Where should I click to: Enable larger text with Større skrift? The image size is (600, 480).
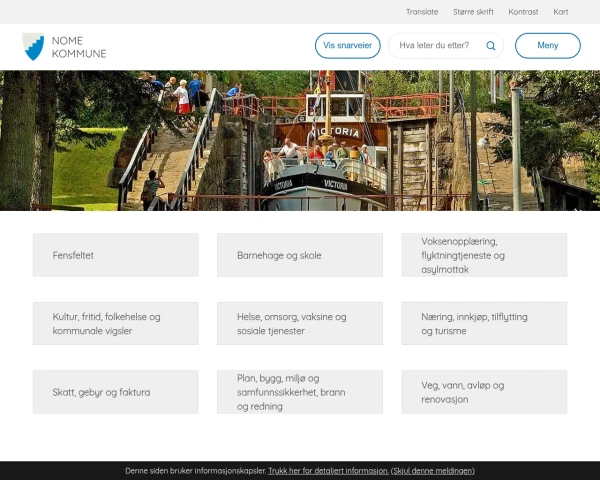pos(473,12)
